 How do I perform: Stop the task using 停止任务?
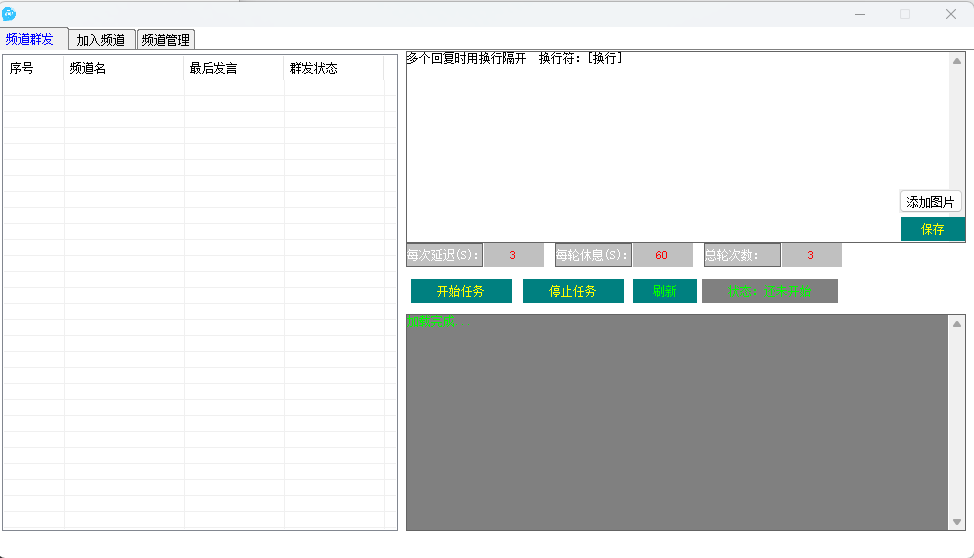tap(573, 291)
